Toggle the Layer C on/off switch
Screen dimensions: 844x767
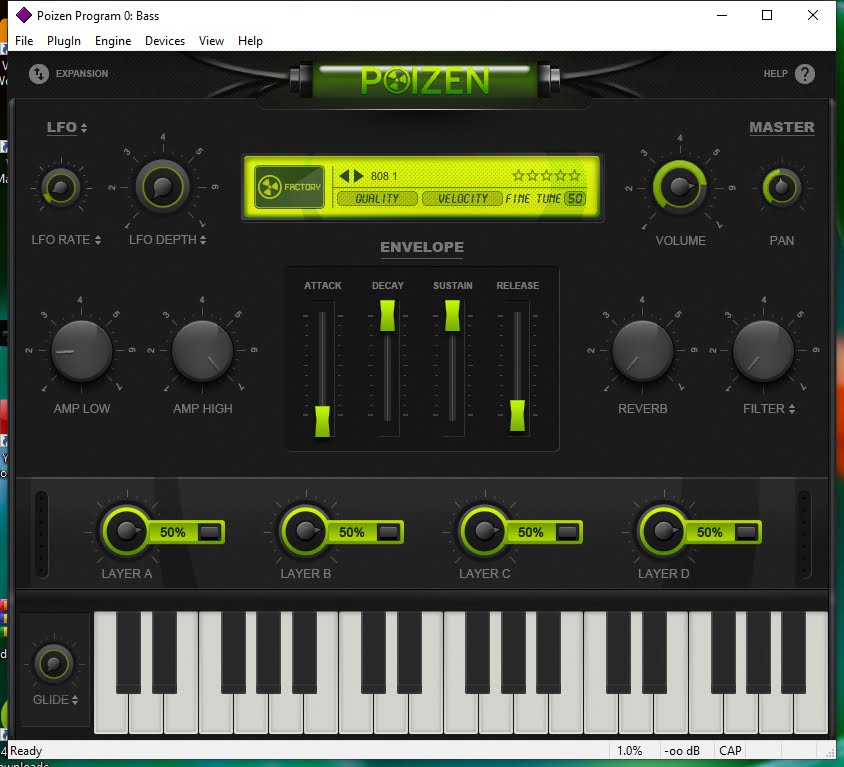(x=567, y=532)
